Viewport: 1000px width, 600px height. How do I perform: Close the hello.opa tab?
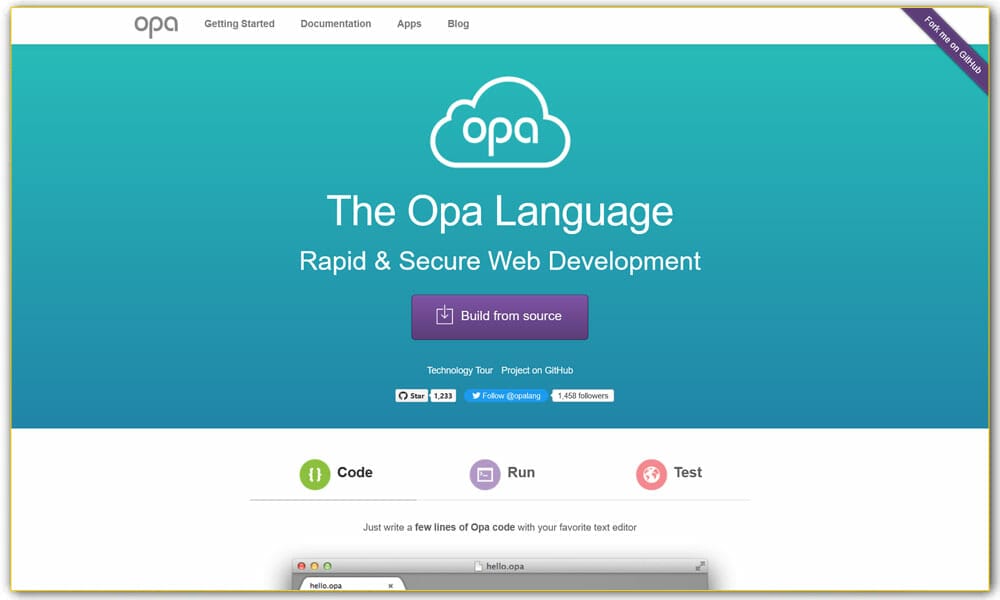point(390,583)
